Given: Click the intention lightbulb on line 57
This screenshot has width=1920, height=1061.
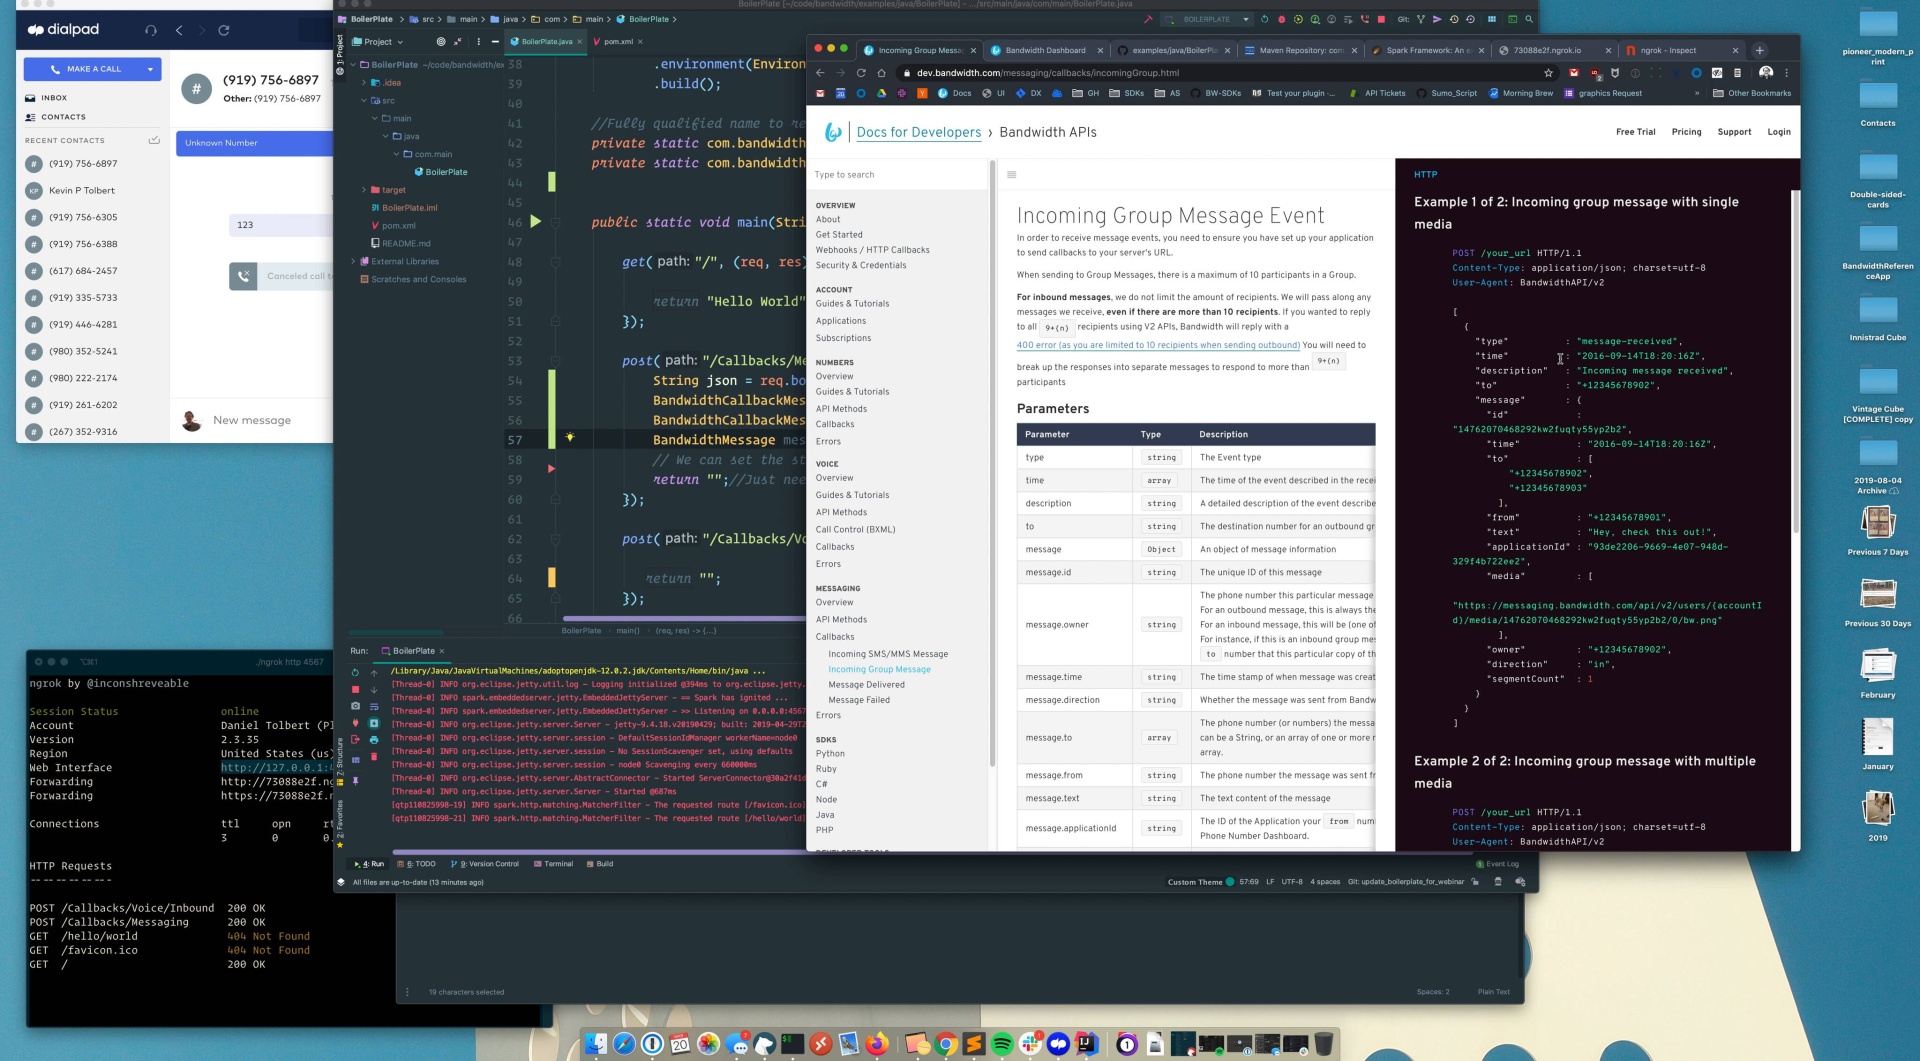Looking at the screenshot, I should [569, 438].
